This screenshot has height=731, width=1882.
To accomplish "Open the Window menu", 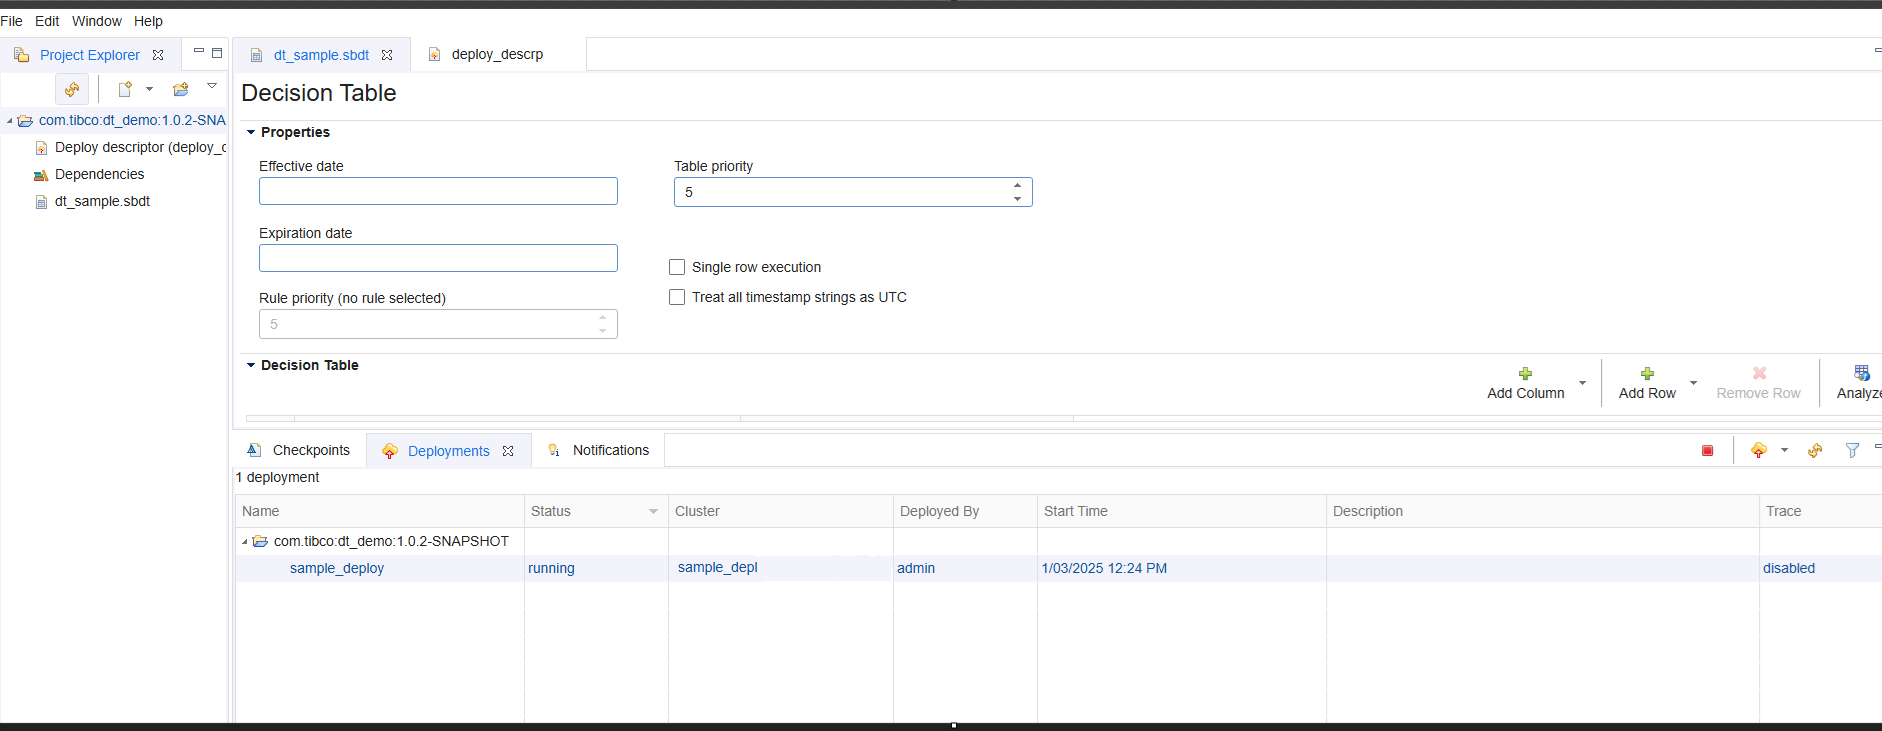I will pos(96,21).
